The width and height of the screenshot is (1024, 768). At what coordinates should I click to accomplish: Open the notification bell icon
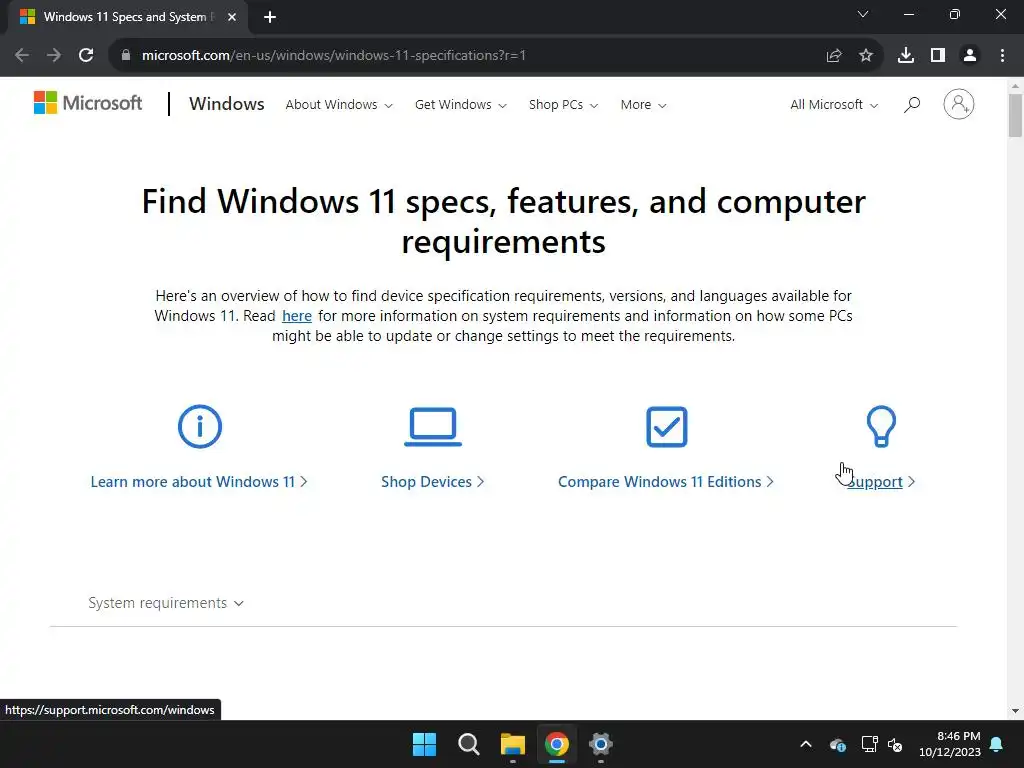(997, 744)
